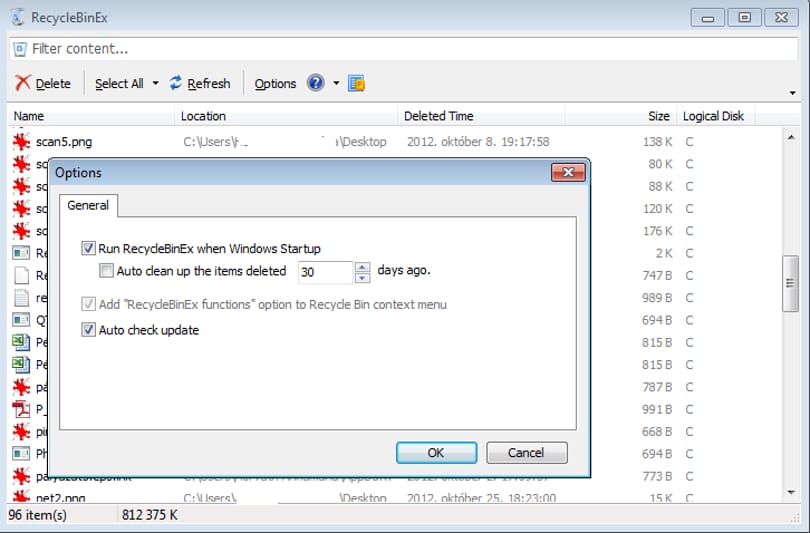This screenshot has width=810, height=533.
Task: Click the disabled context menu option checkbox
Action: 88,304
